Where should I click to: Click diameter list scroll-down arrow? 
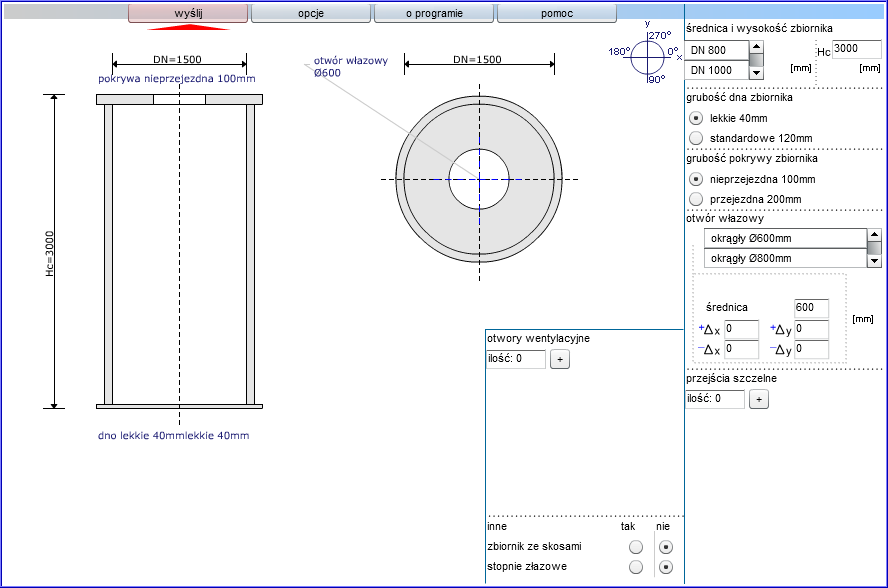click(756, 73)
